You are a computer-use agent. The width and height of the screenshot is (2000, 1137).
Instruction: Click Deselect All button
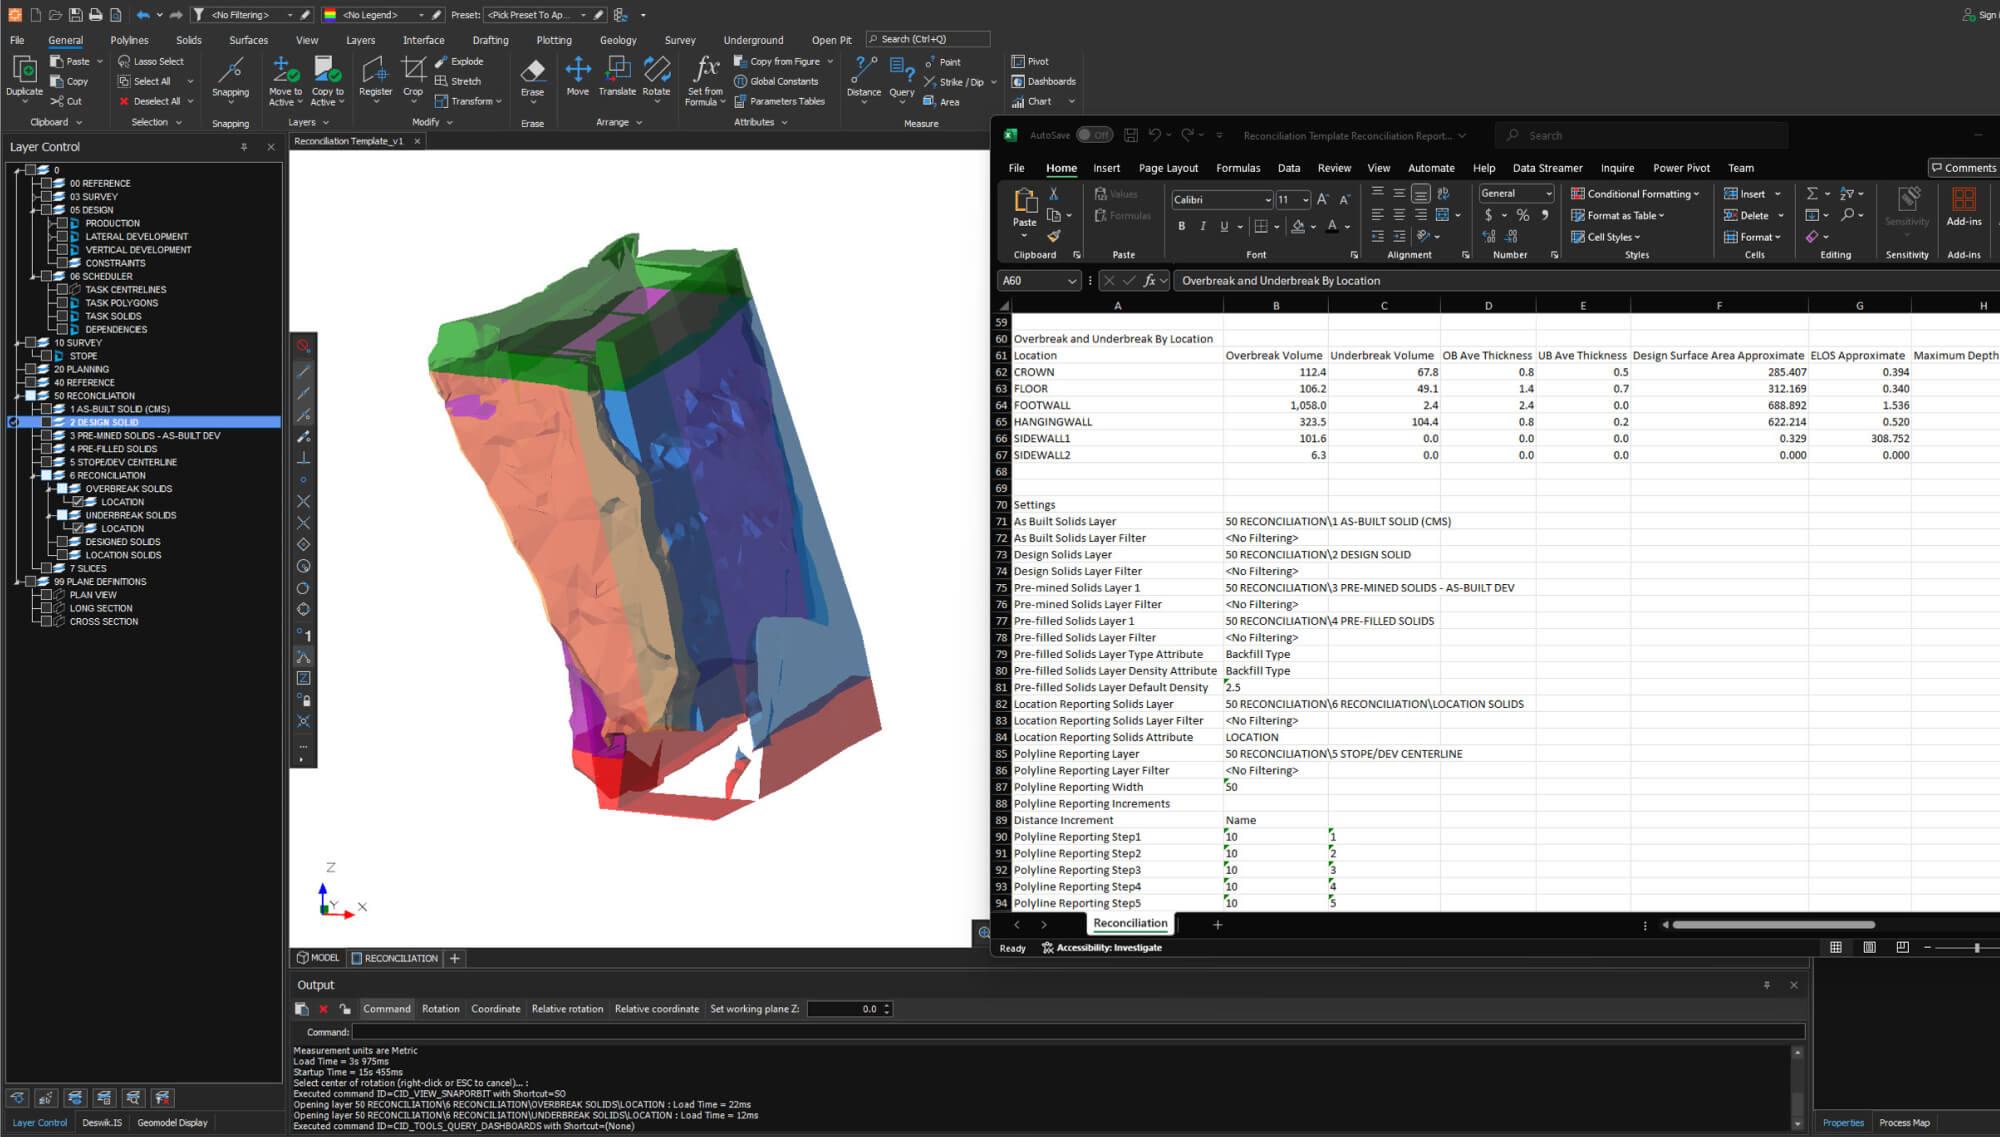point(150,101)
